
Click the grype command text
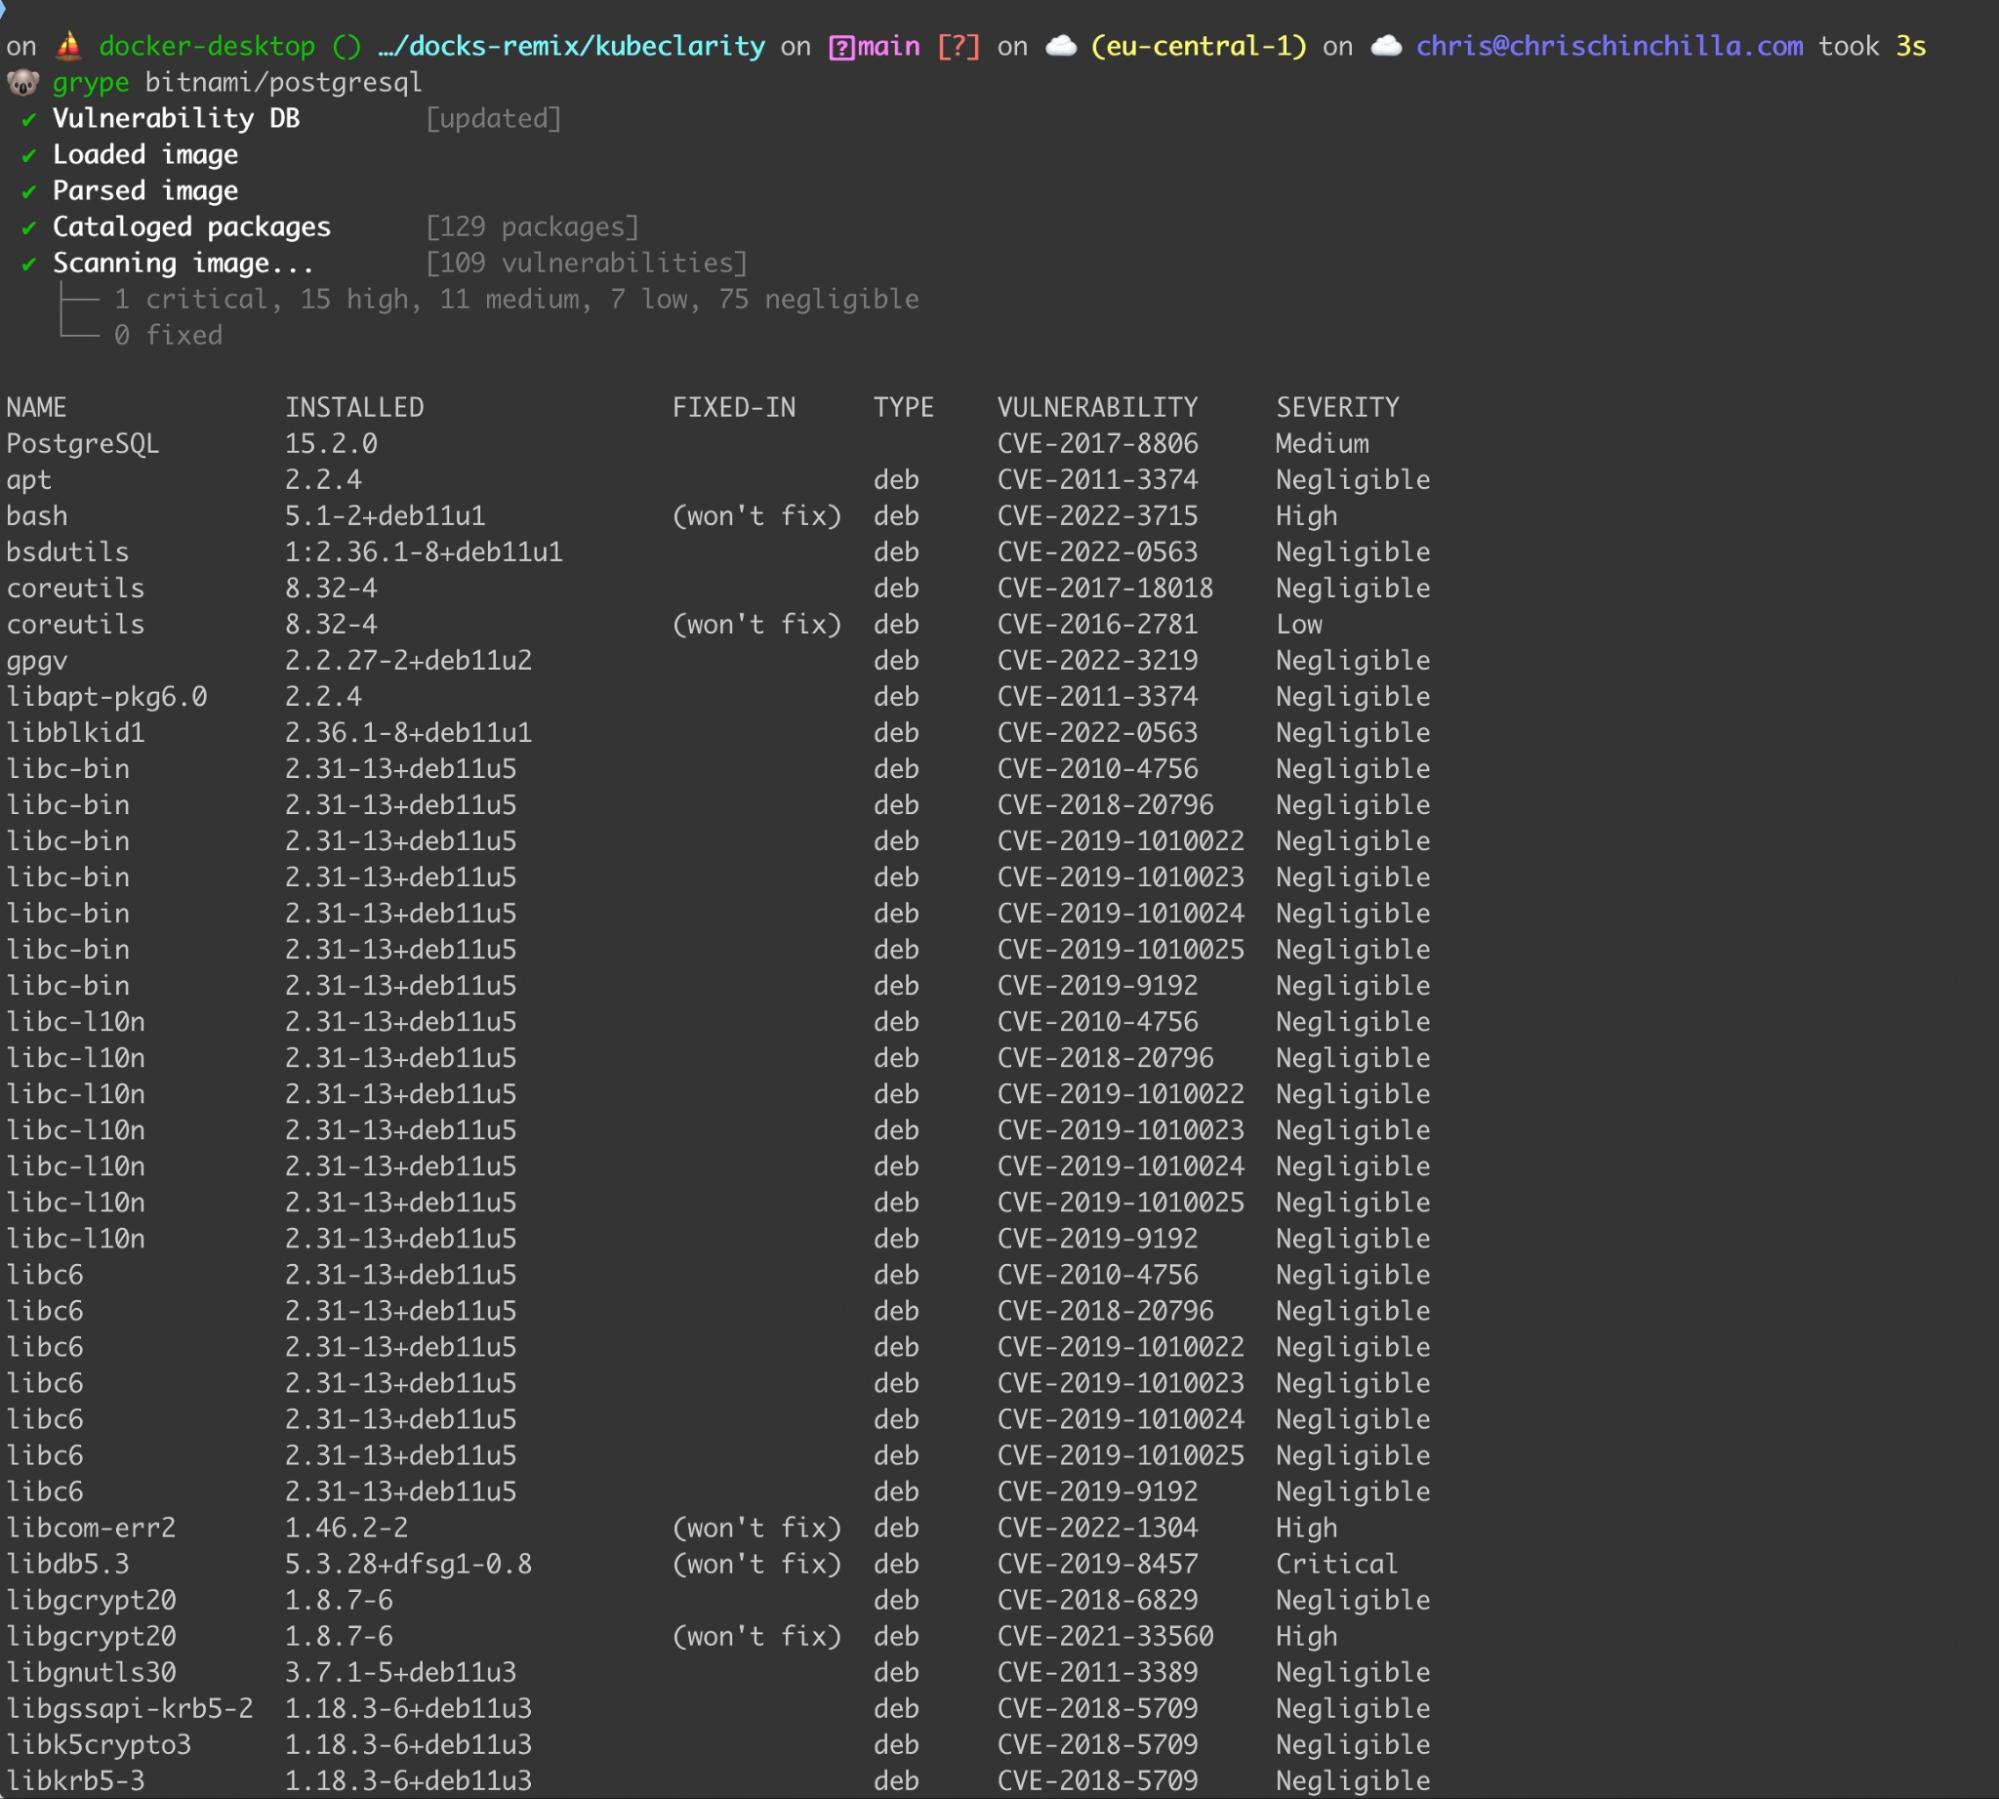pyautogui.click(x=90, y=82)
